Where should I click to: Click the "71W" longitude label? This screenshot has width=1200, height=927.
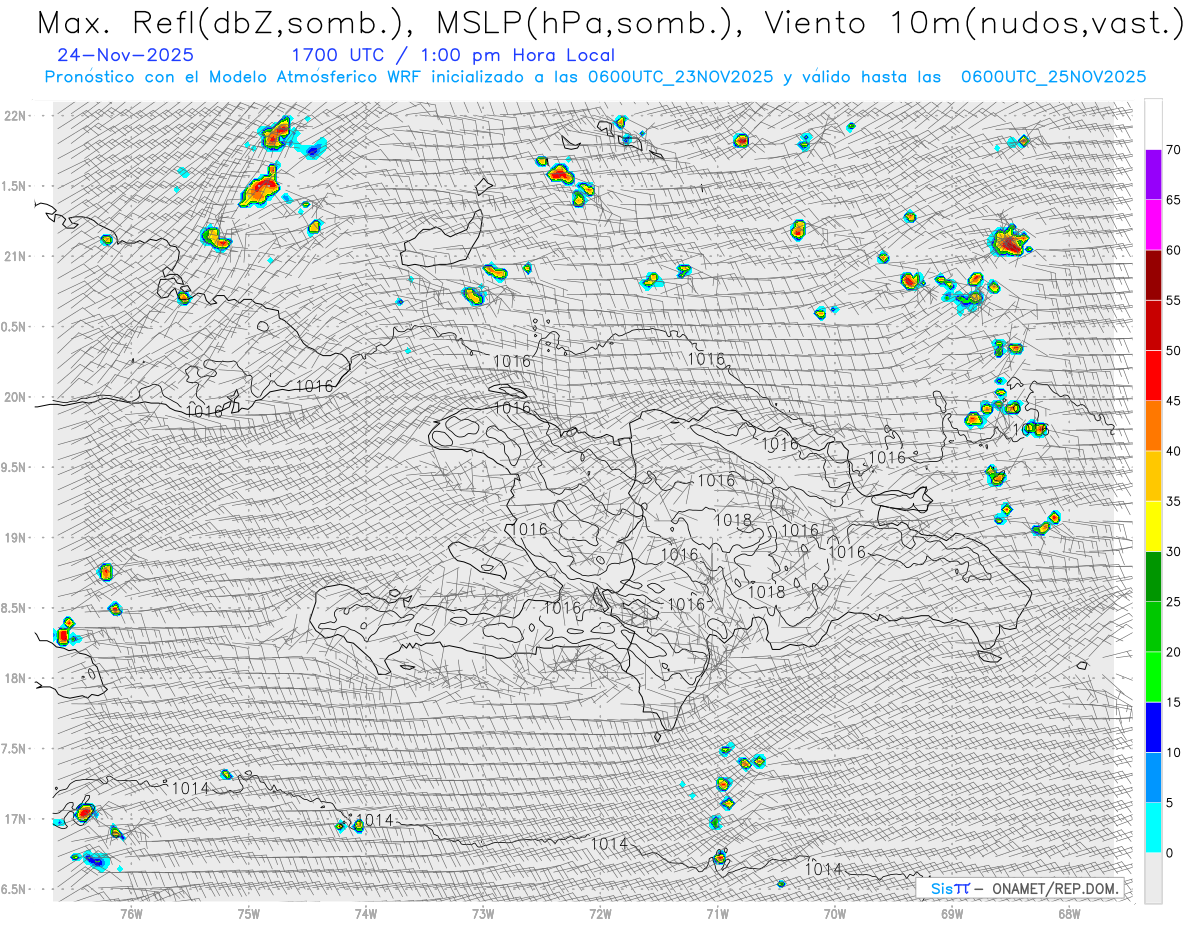point(717,913)
